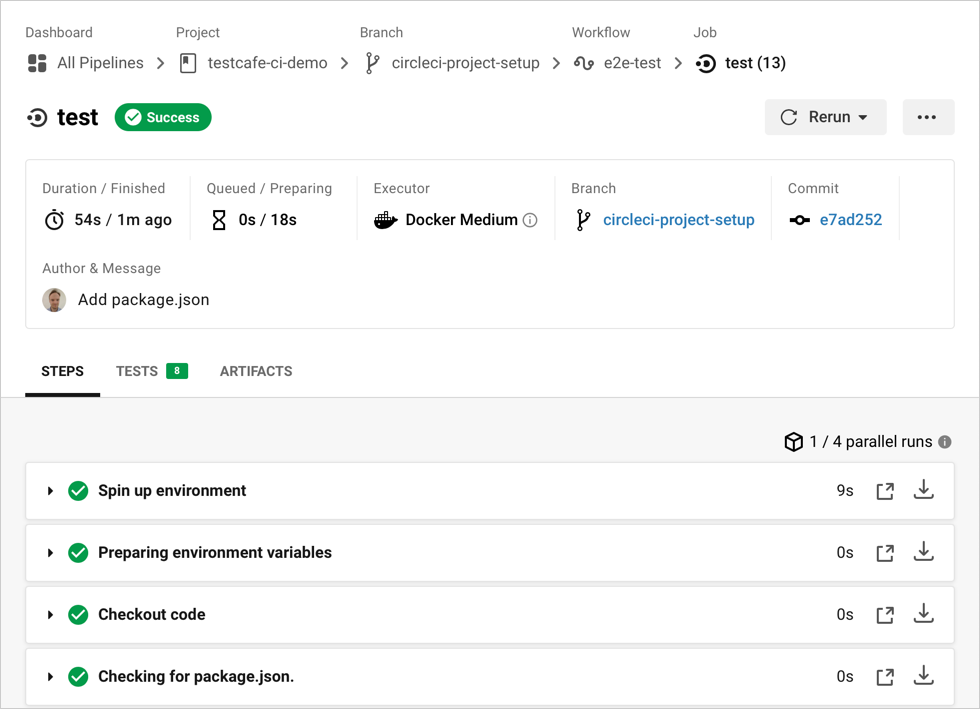Open the three-dot more actions menu
The height and width of the screenshot is (709, 980).
(x=926, y=117)
